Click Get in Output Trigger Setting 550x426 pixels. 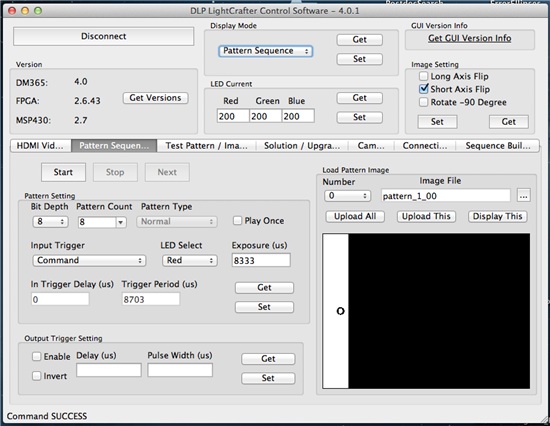click(x=268, y=359)
